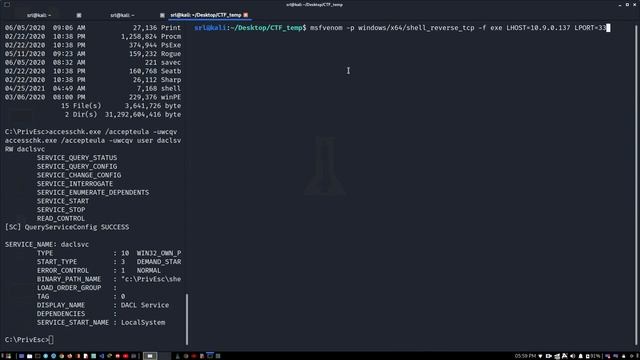The image size is (640, 360).
Task: Click the "221 savec" file row
Action: 93,62
